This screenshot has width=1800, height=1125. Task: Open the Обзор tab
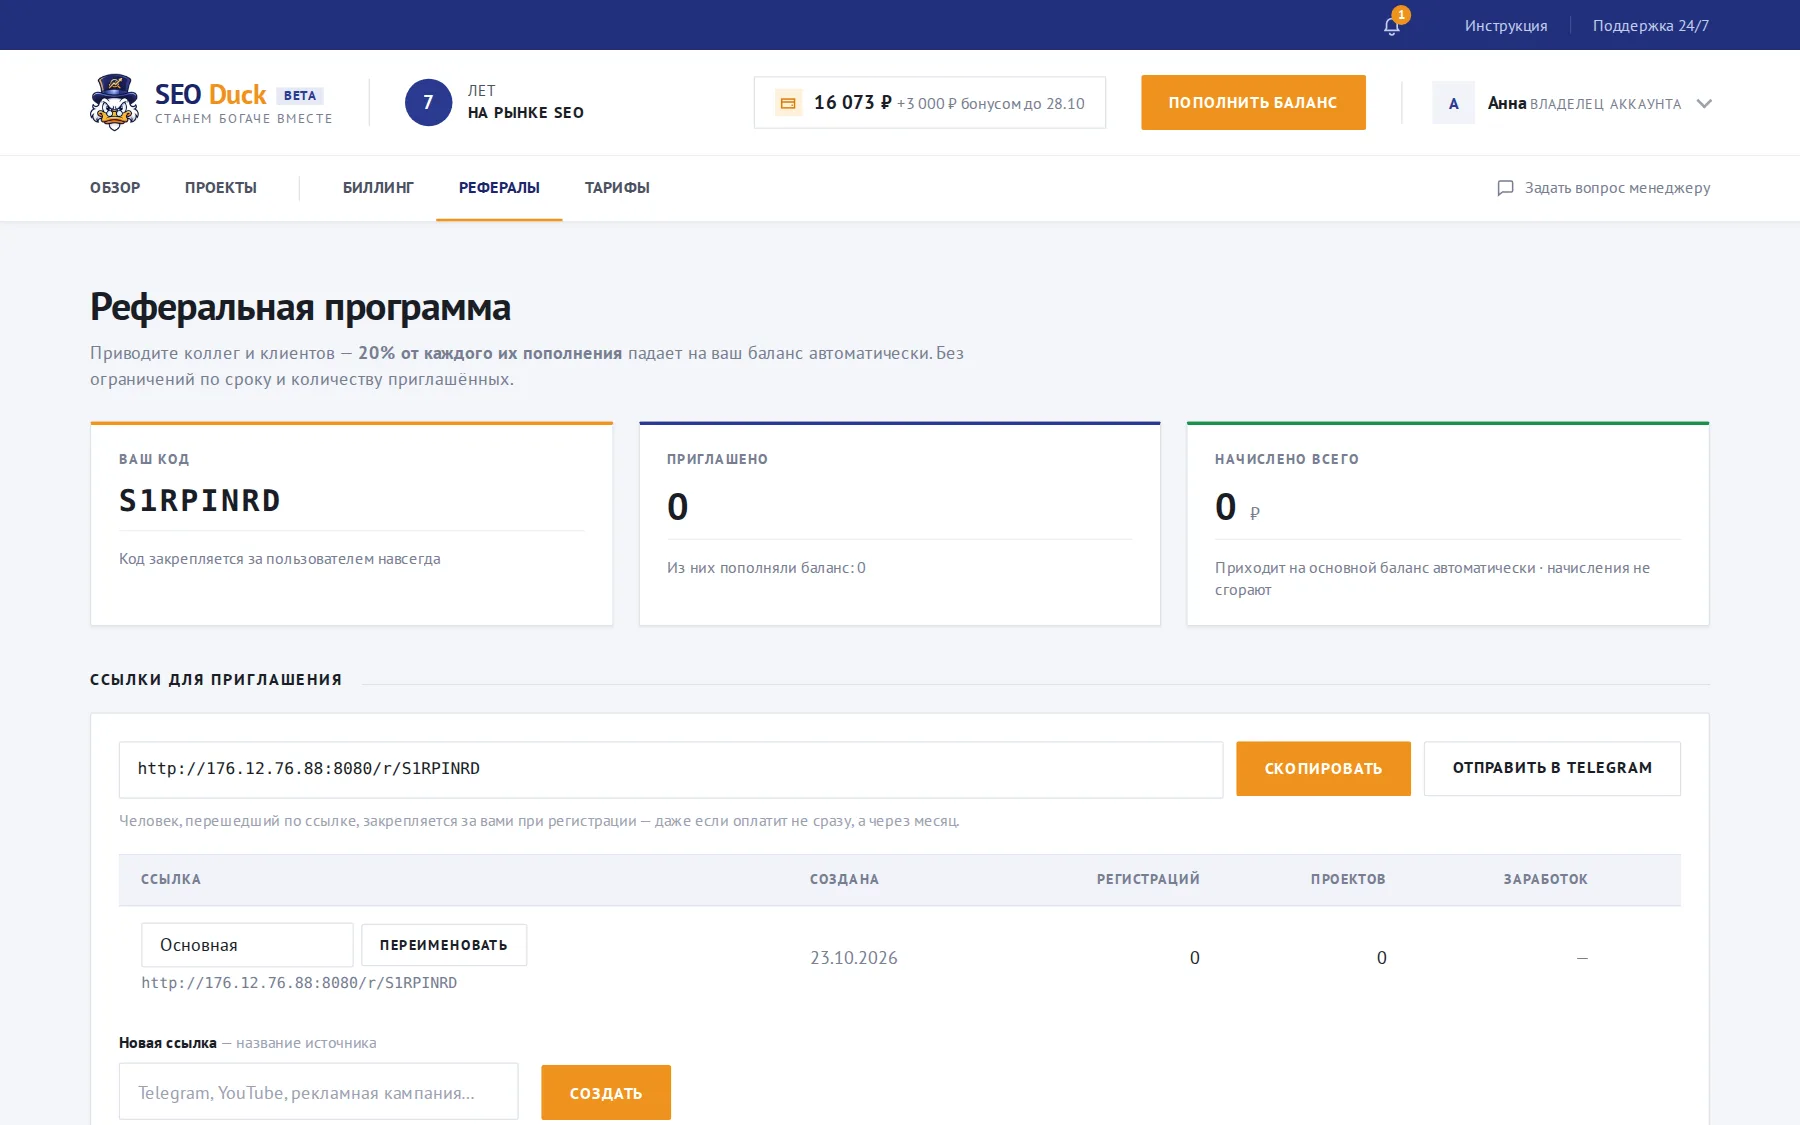point(115,188)
